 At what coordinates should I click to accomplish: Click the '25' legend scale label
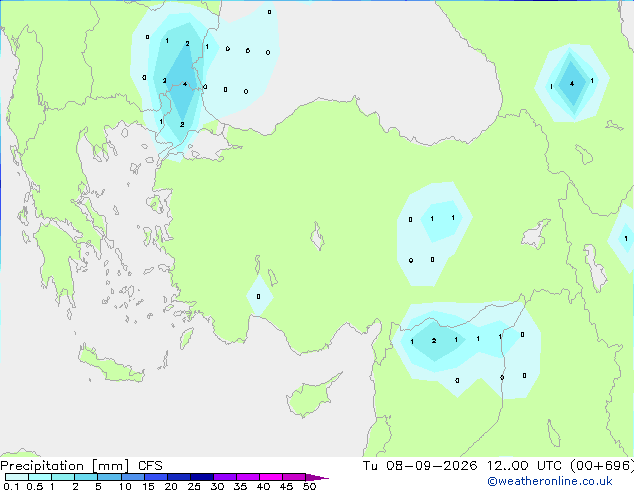(194, 486)
